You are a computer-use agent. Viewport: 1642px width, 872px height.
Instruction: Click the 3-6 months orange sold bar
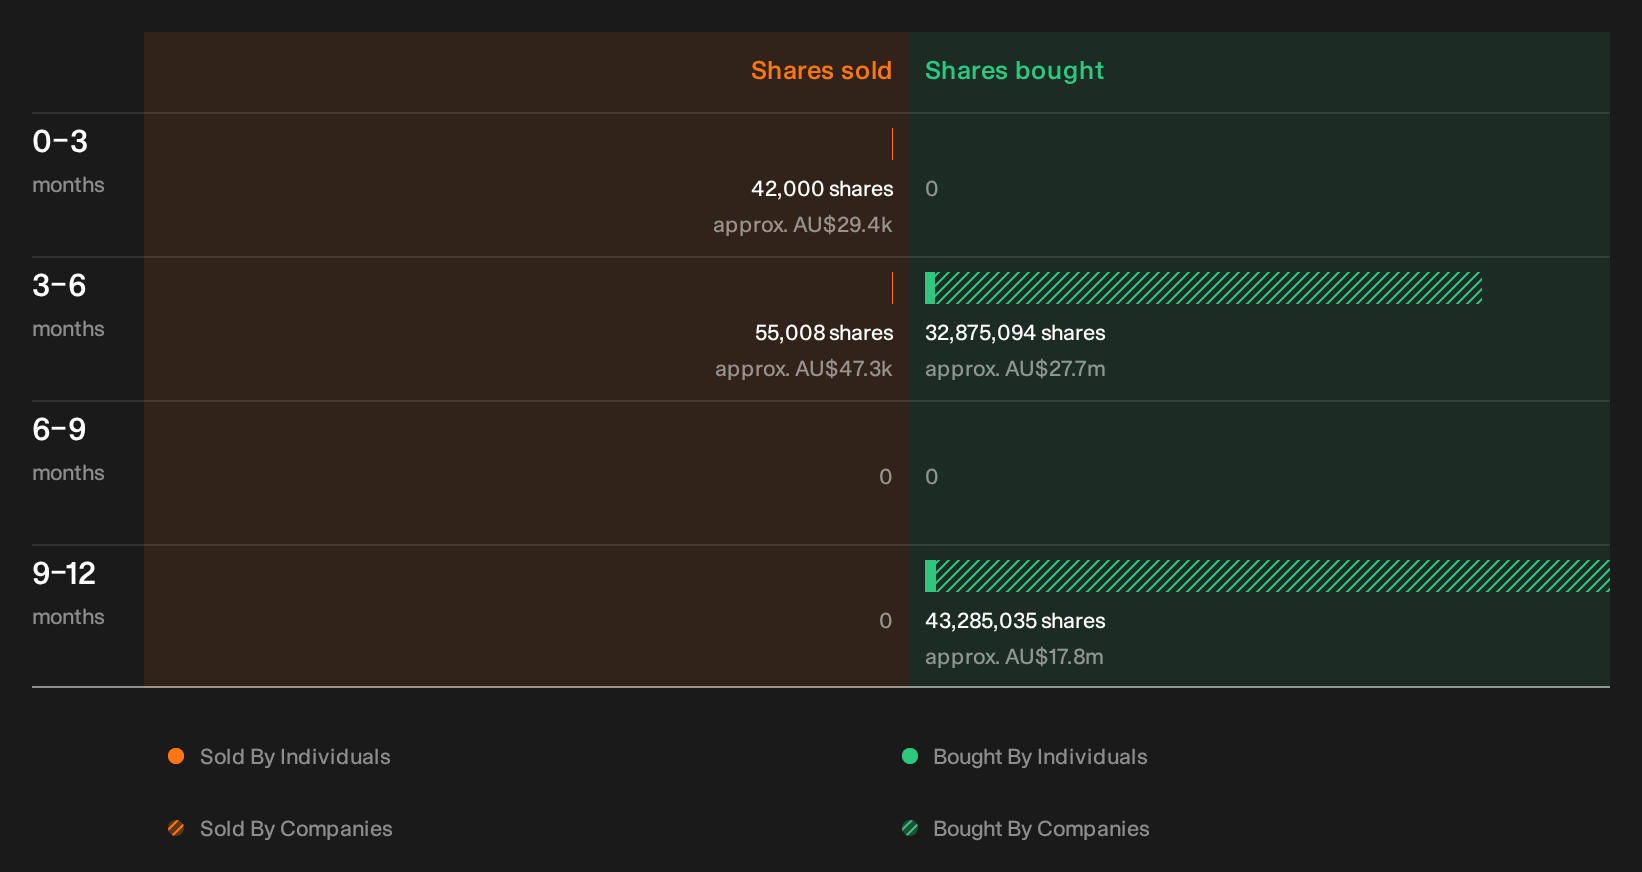[892, 288]
